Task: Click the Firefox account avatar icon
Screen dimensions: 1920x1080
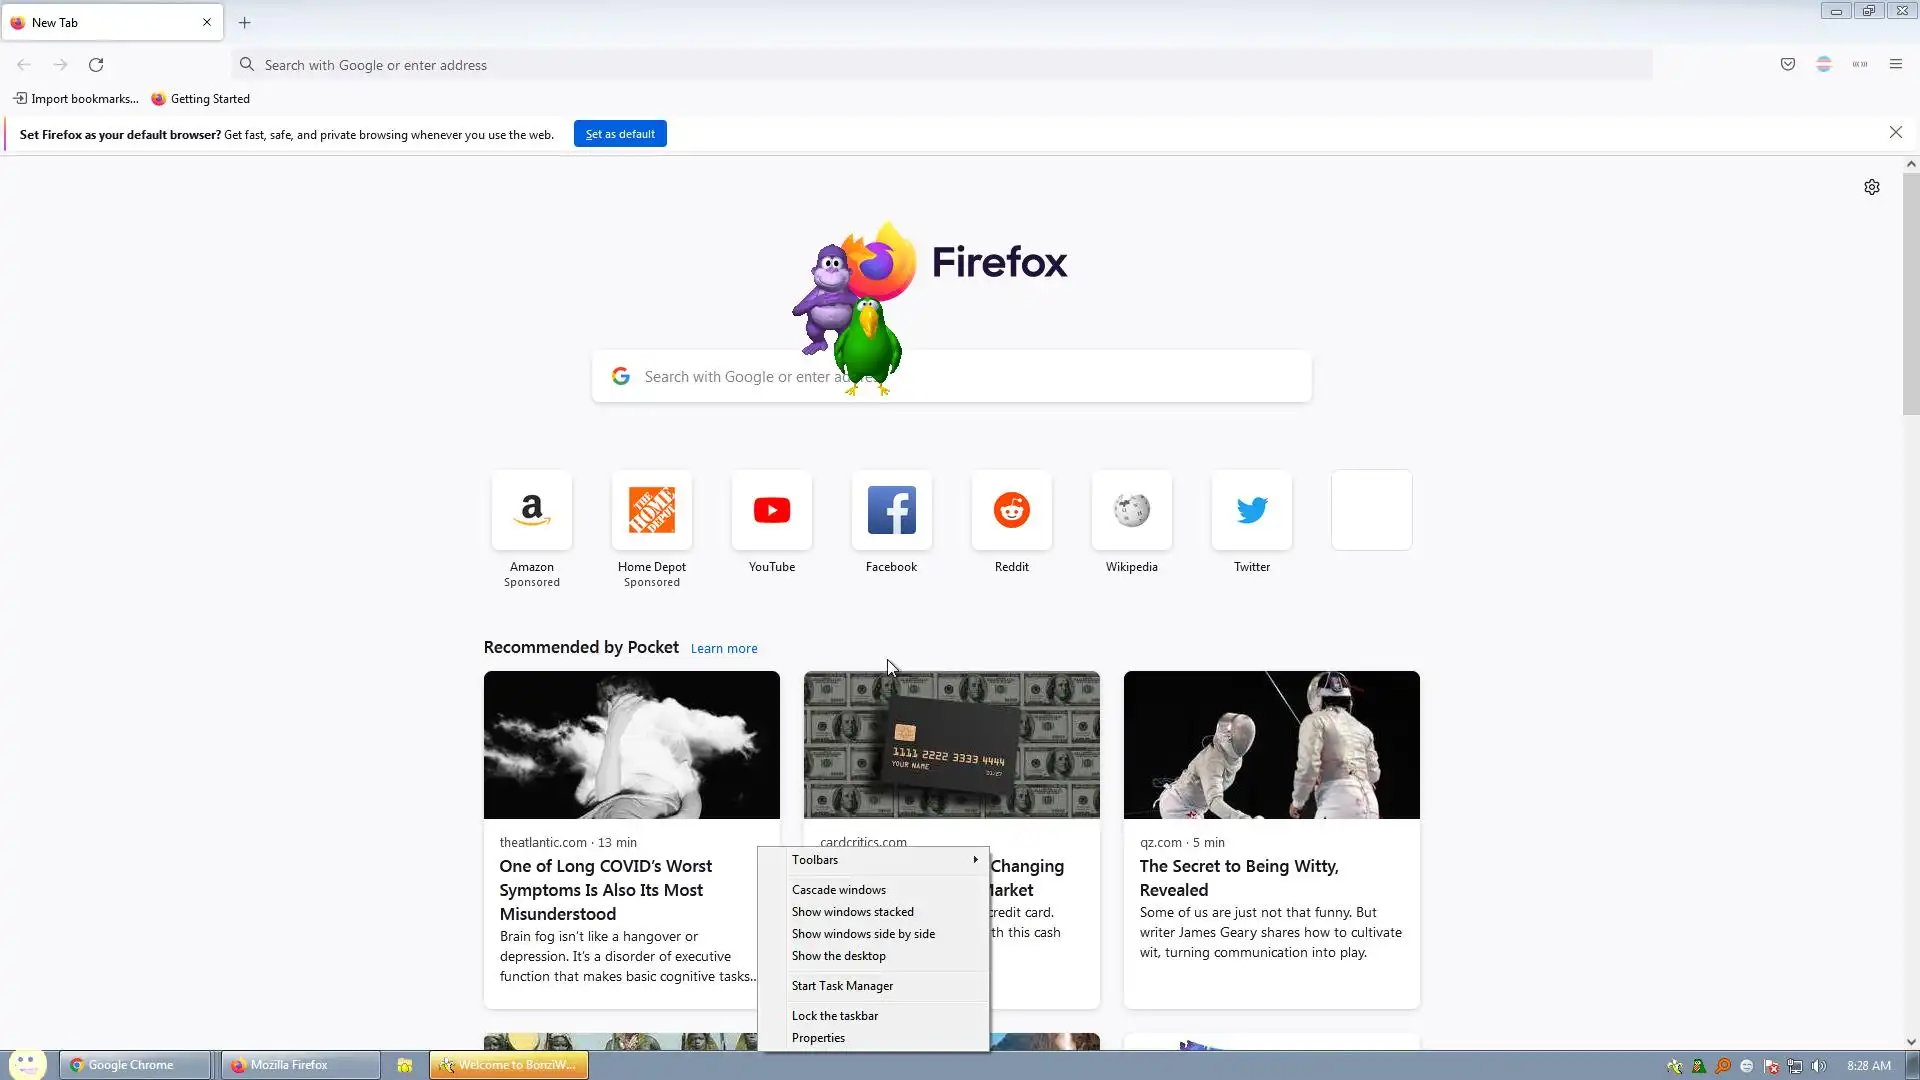Action: (1823, 65)
